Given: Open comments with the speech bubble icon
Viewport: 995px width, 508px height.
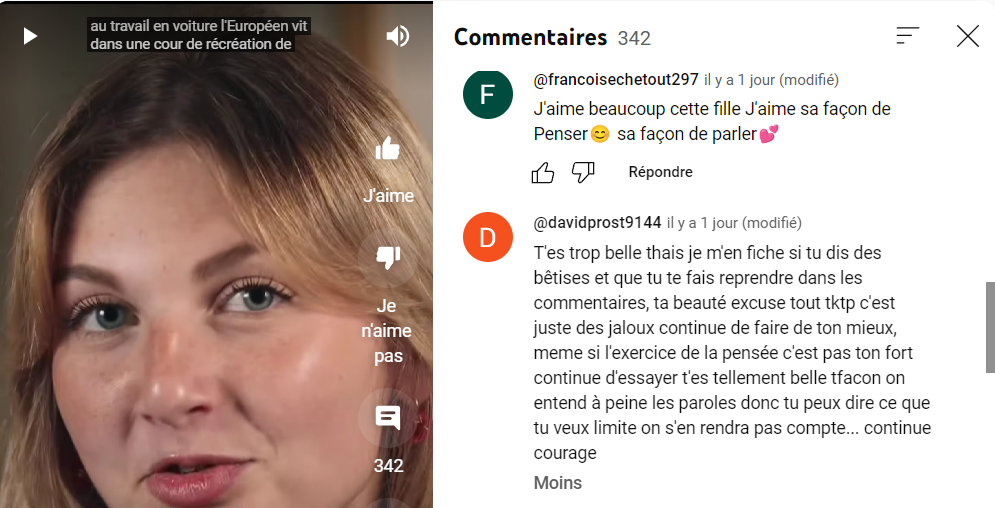Looking at the screenshot, I should 388,418.
